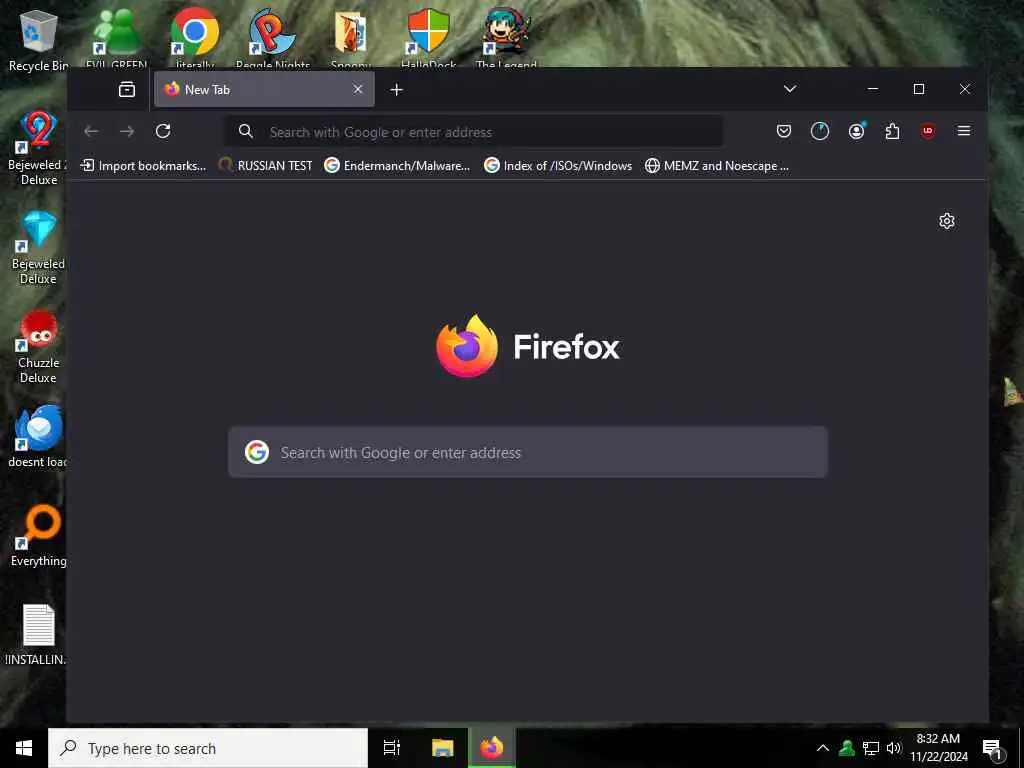
Task: Select the blue gem Bejeweled Deluxe shortcut
Action: 38,248
